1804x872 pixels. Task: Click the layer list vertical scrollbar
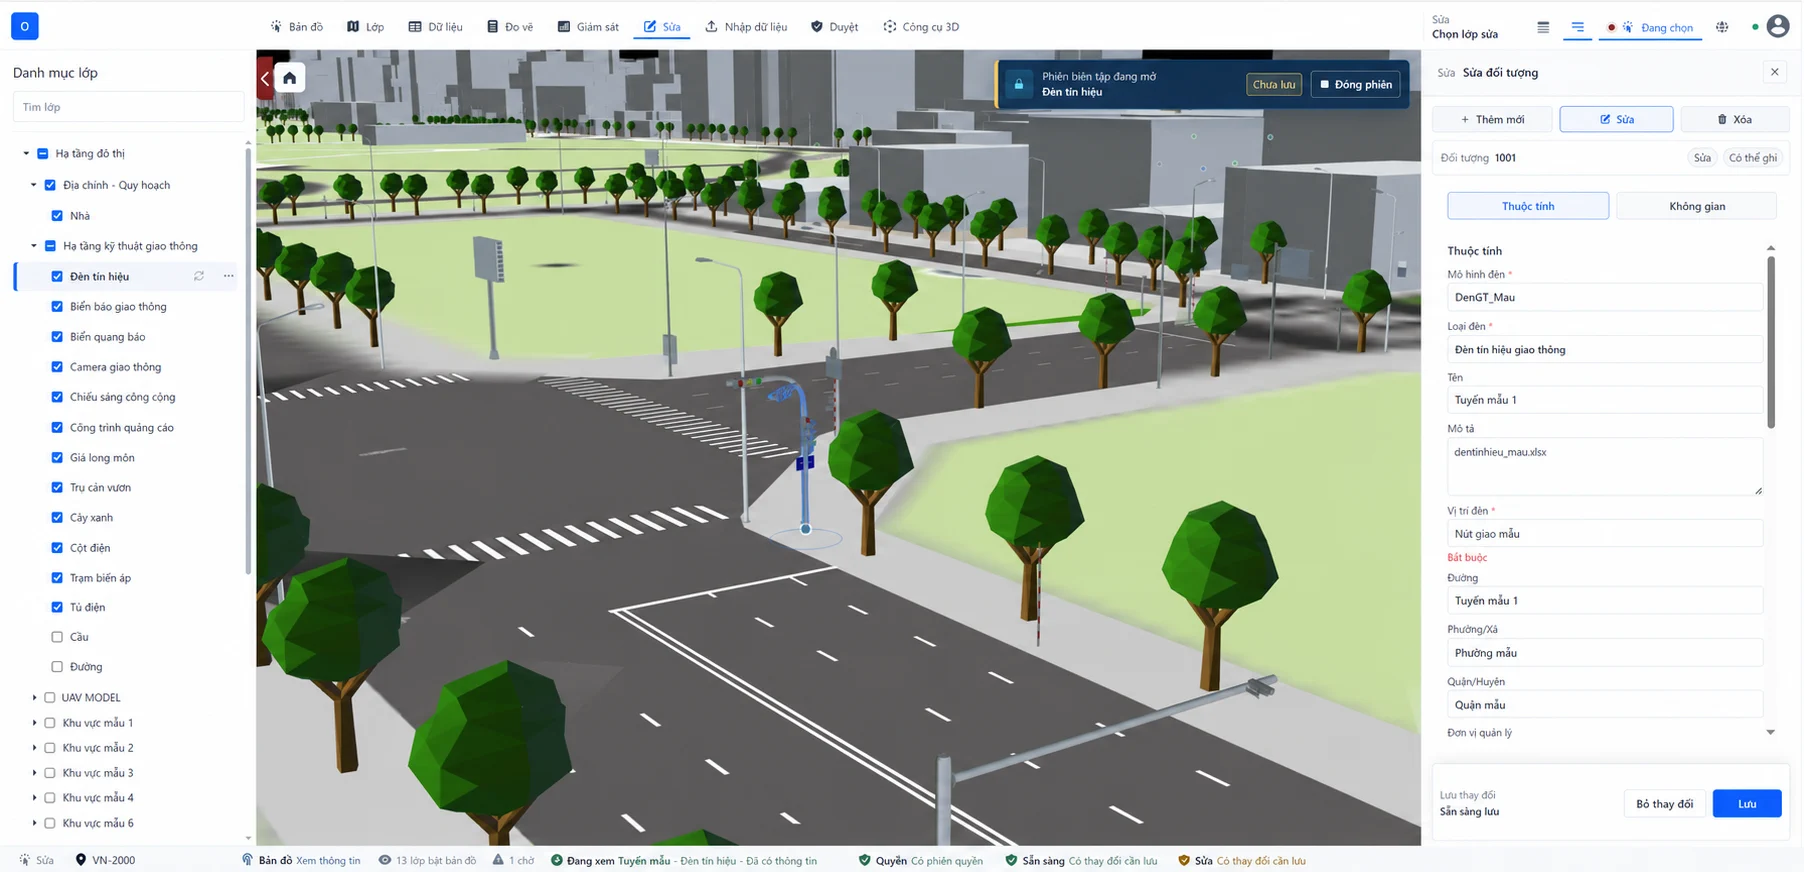[248, 360]
